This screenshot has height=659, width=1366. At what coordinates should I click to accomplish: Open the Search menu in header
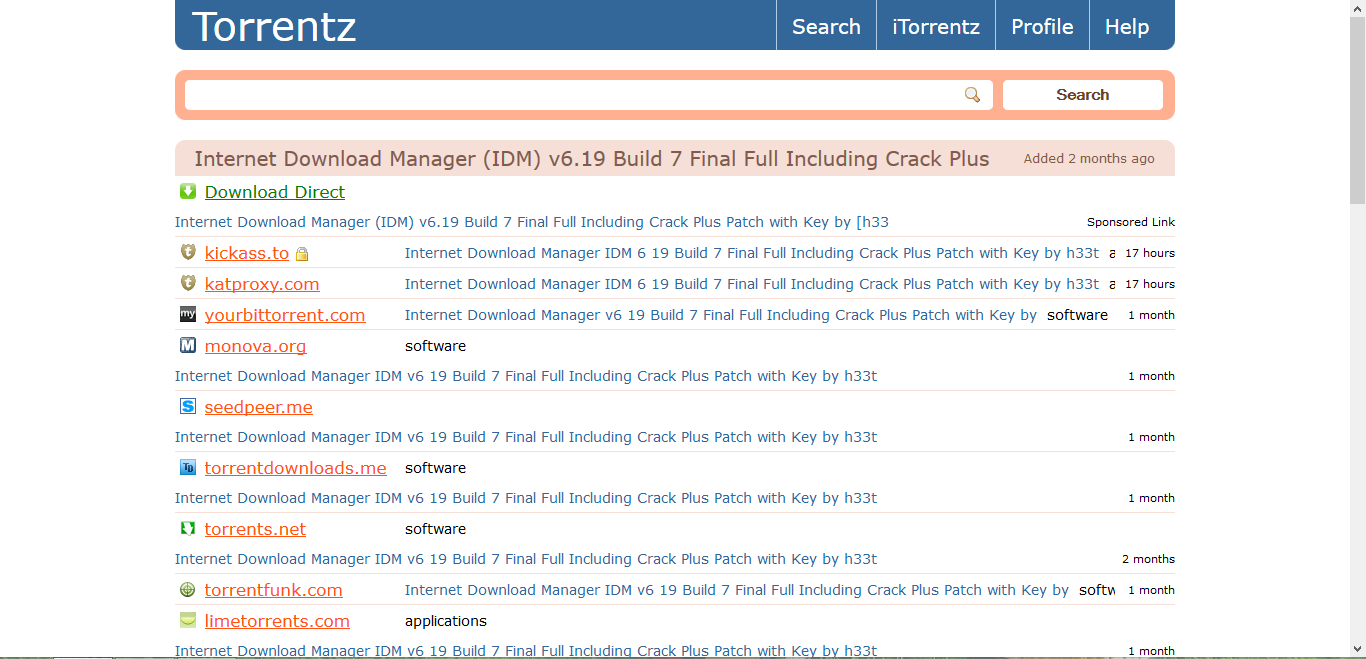pos(826,25)
